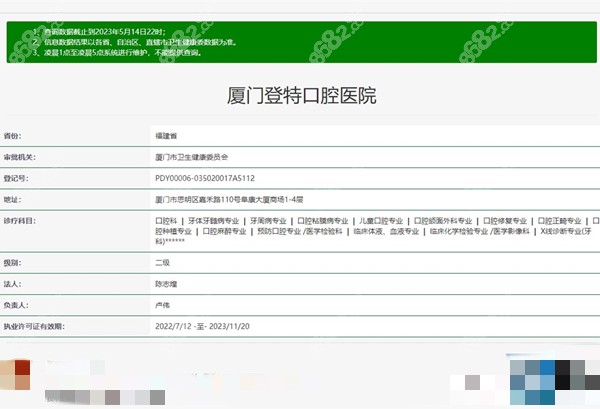Click notice line about 凌晨1点至凌晨5点 maintenance
600x409 pixels.
tap(117, 52)
